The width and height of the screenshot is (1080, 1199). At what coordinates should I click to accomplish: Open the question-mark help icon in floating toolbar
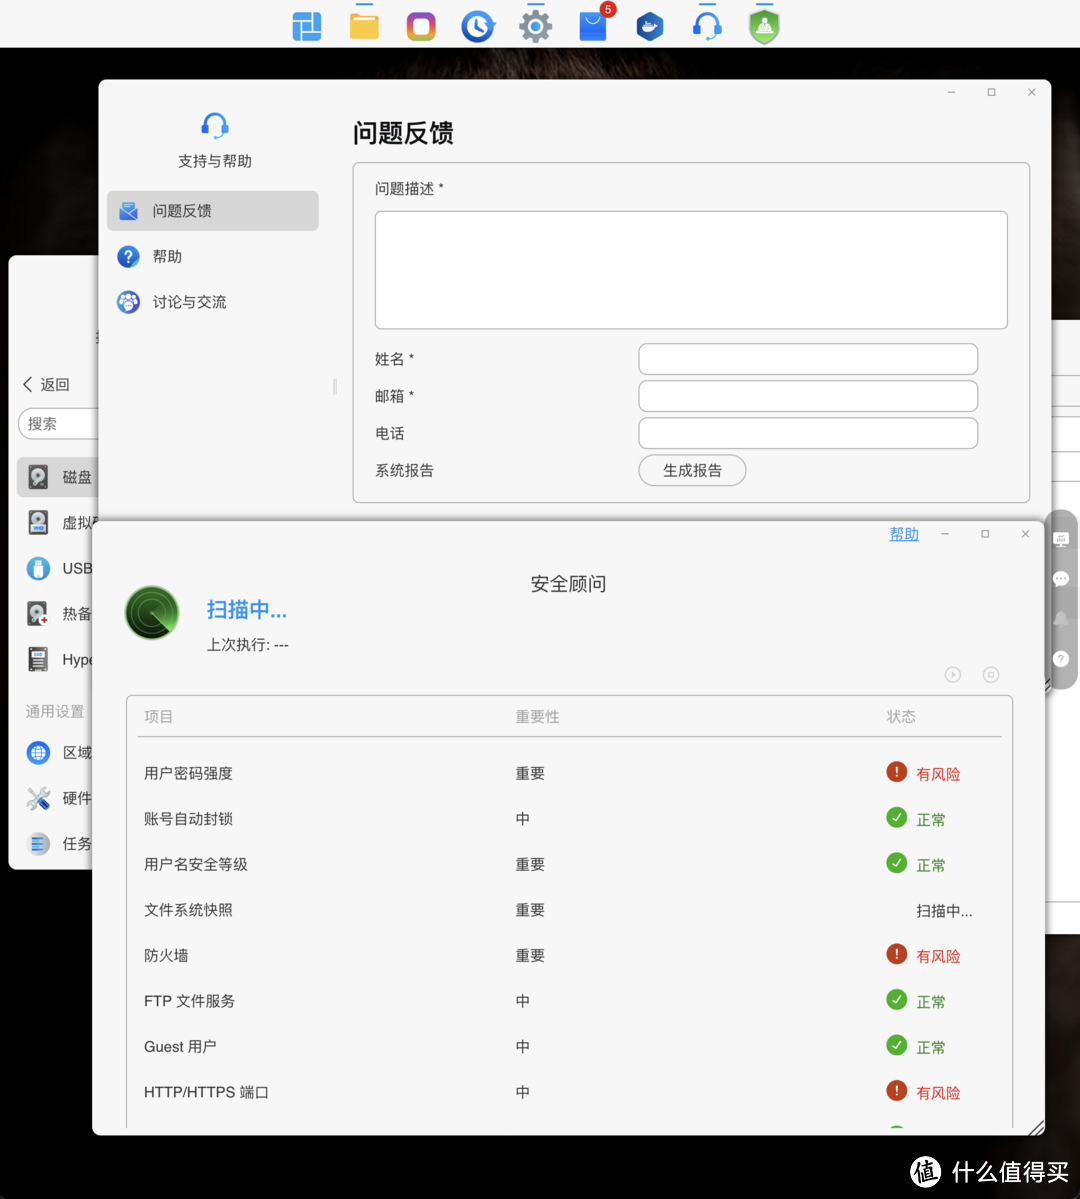[1061, 658]
